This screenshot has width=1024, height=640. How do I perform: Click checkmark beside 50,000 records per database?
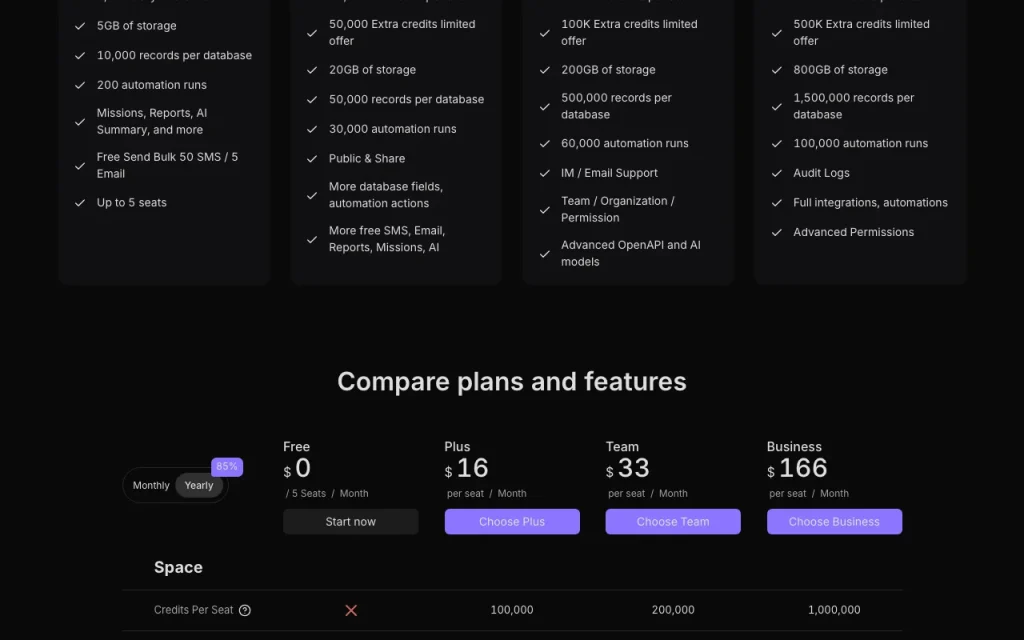[x=312, y=99]
